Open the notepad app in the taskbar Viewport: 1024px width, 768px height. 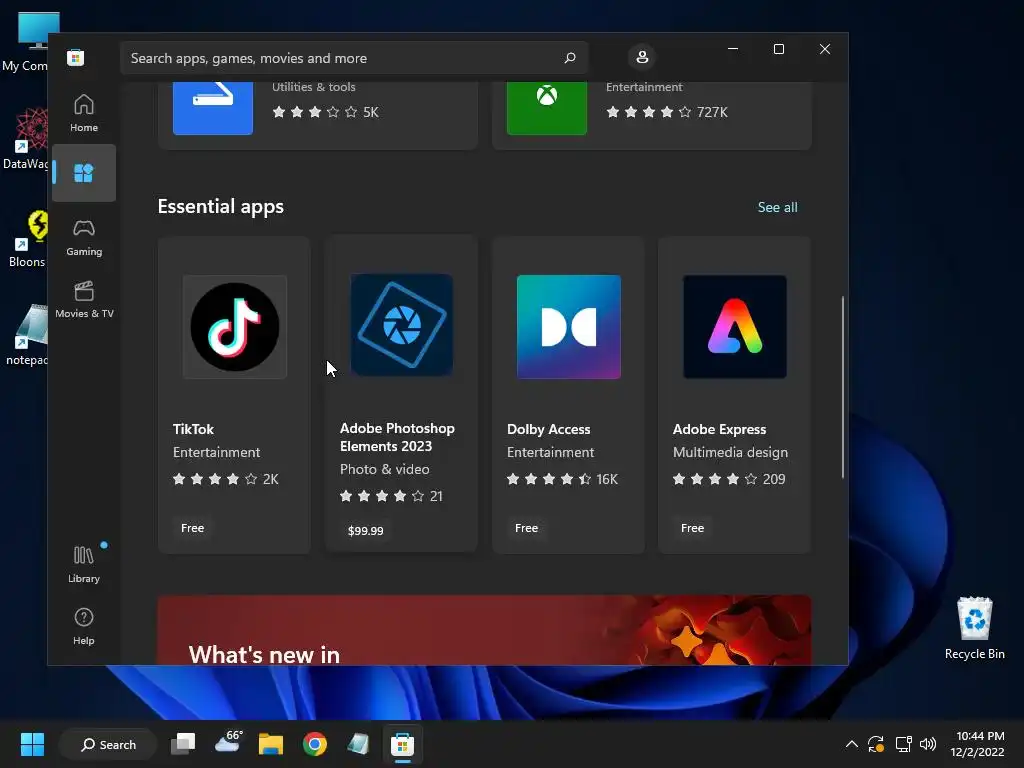coord(358,744)
